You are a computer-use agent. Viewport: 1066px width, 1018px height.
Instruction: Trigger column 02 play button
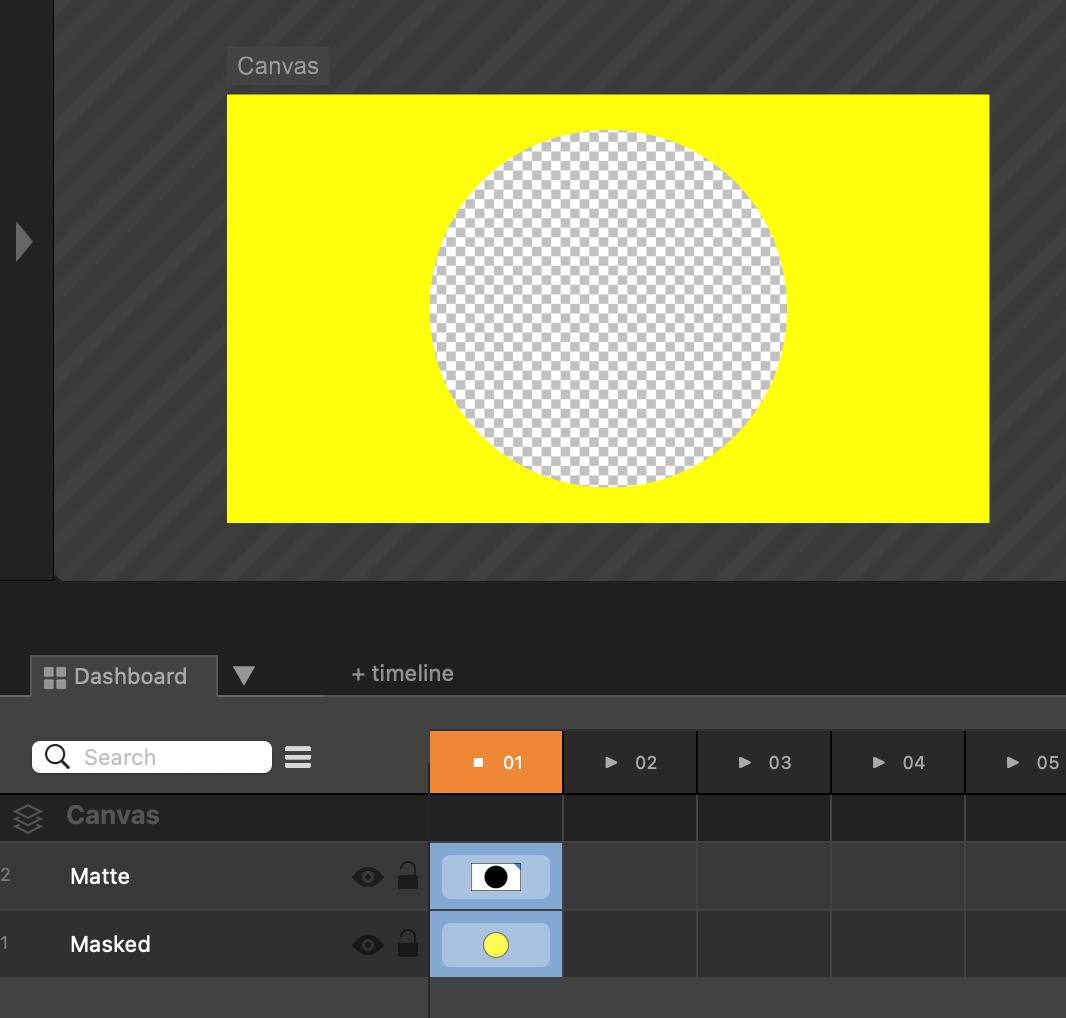coord(612,763)
